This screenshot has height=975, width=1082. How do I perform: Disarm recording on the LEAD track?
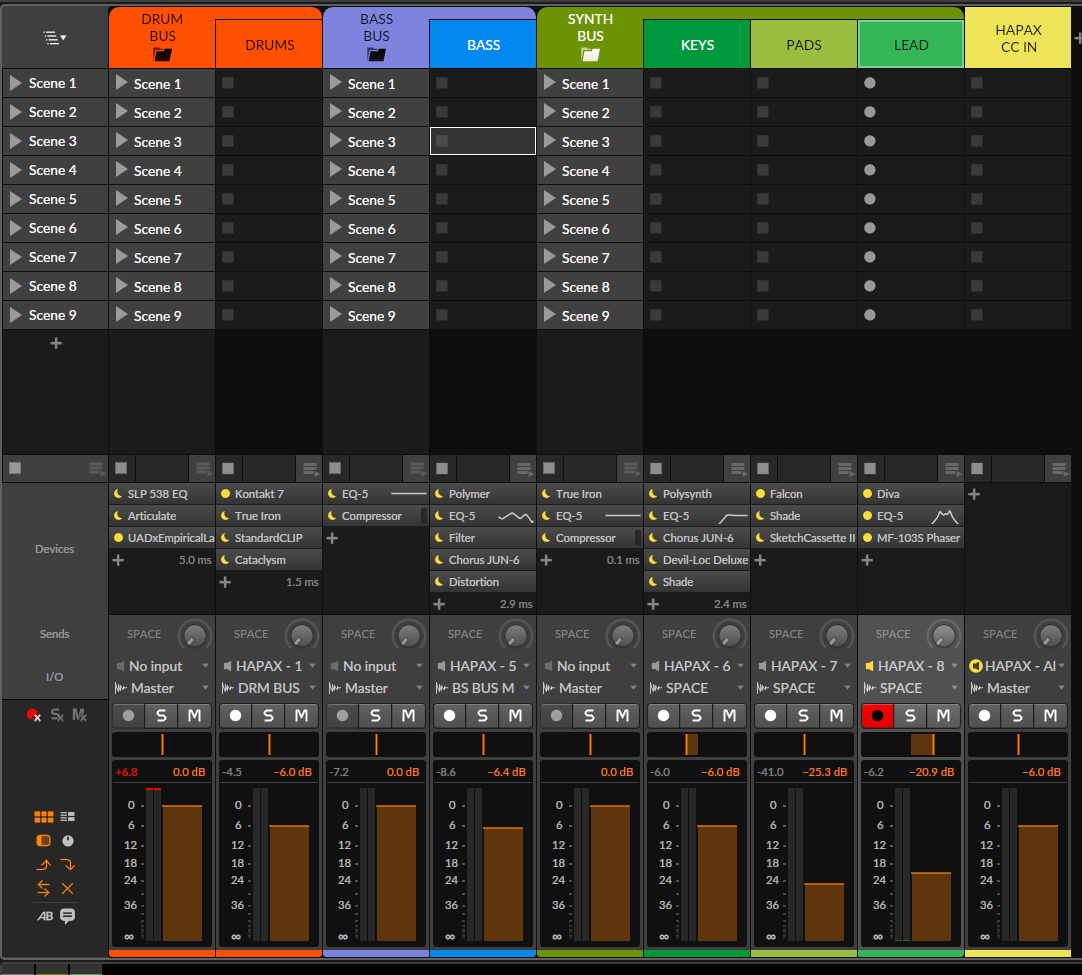pos(877,716)
